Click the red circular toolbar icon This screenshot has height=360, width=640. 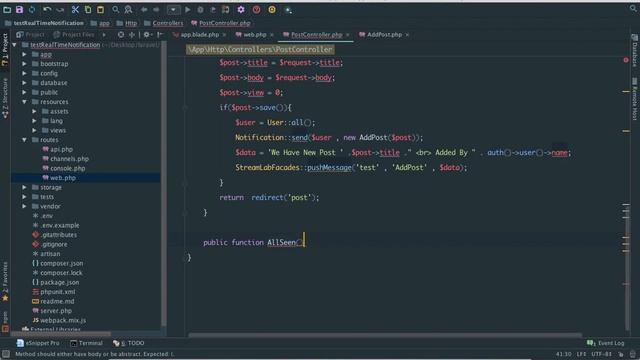click(256, 9)
